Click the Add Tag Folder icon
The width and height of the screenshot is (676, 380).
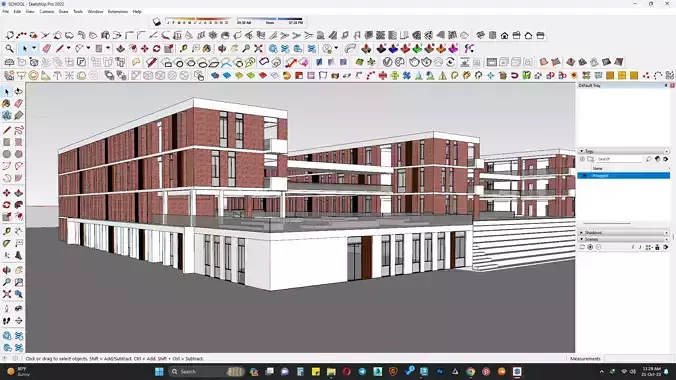(x=590, y=159)
